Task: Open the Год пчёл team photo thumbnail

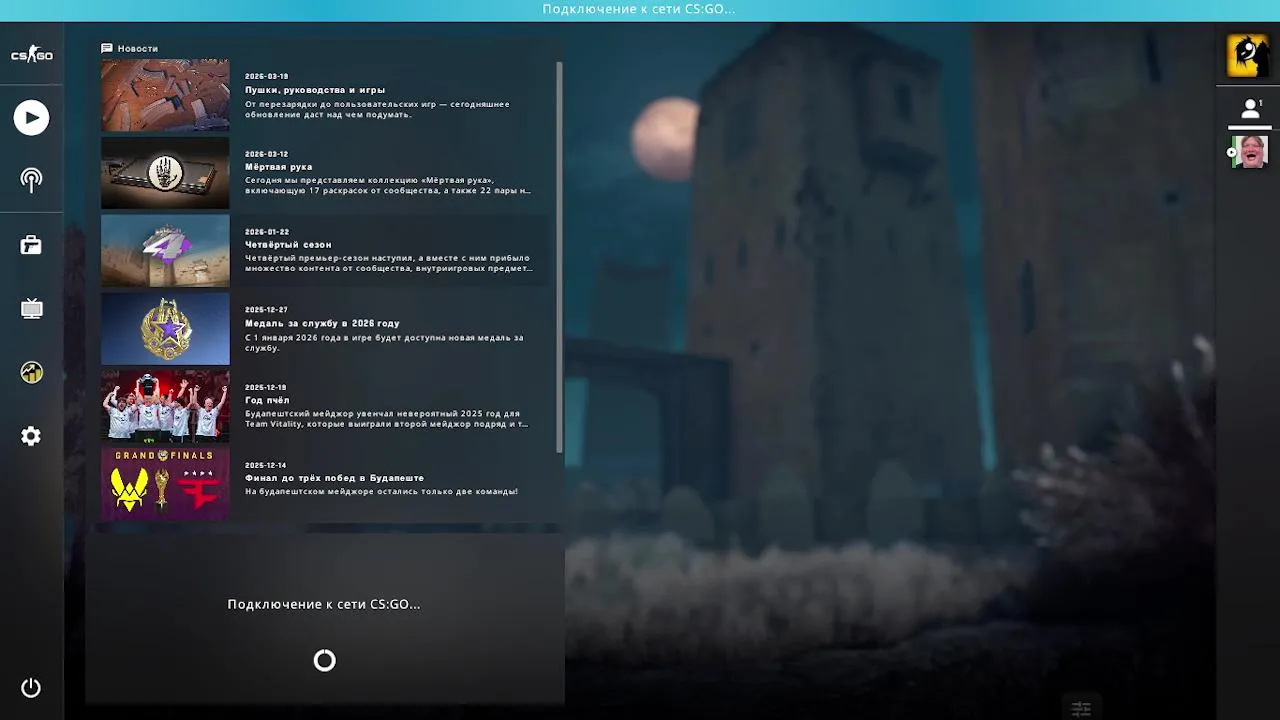Action: [x=165, y=406]
